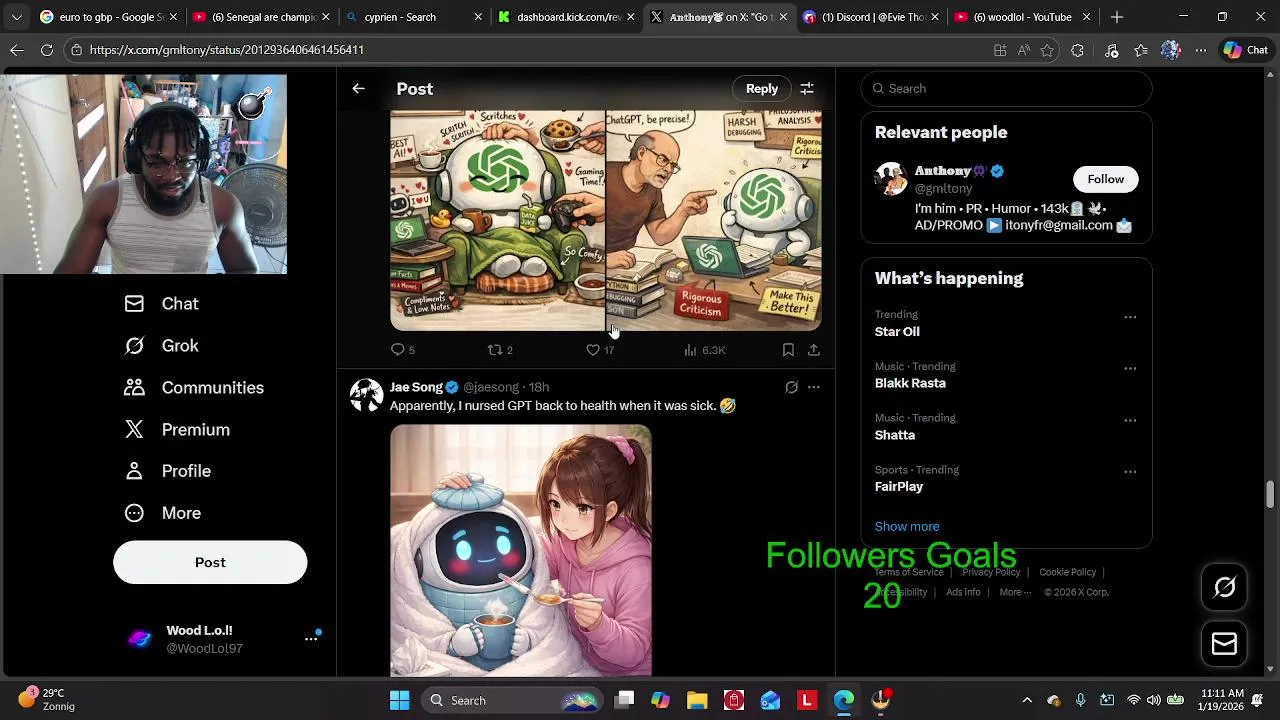Open the three-dot menu on Jae Song's reply

coord(814,387)
